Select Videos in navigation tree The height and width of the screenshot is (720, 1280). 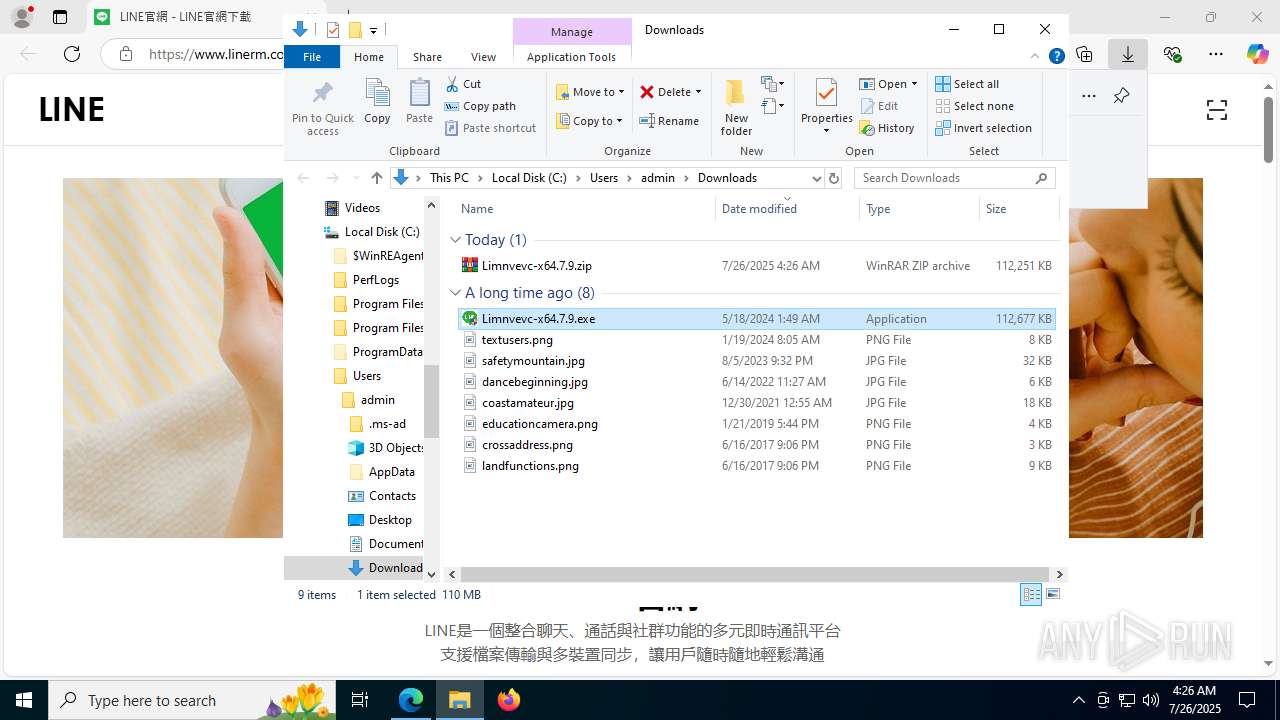click(x=362, y=208)
